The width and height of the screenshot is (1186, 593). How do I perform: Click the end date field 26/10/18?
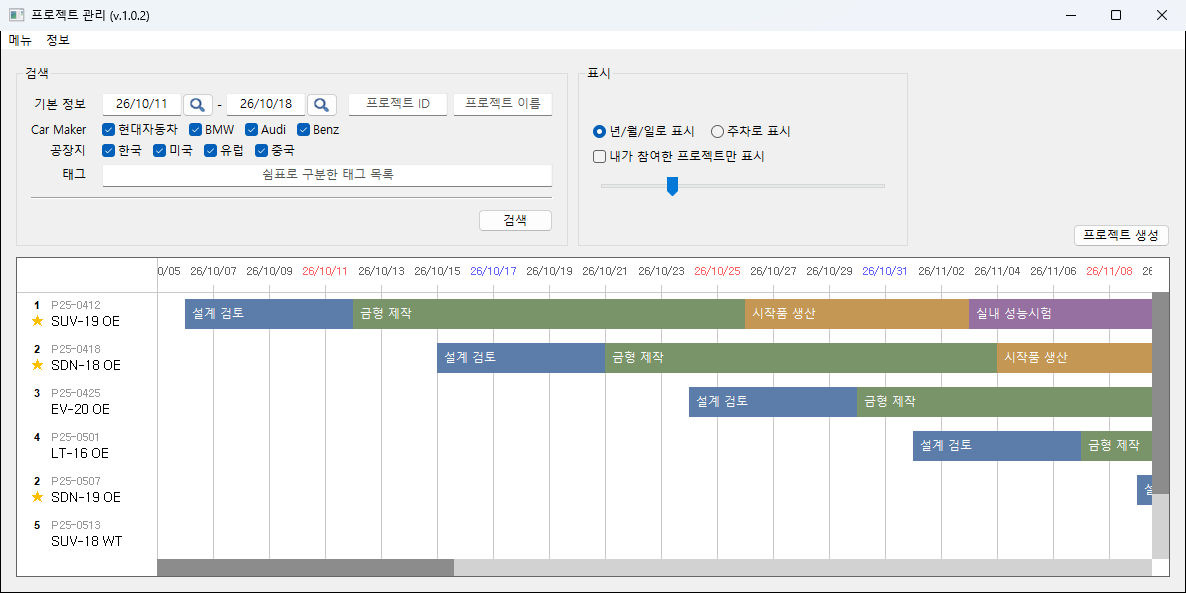click(x=265, y=104)
